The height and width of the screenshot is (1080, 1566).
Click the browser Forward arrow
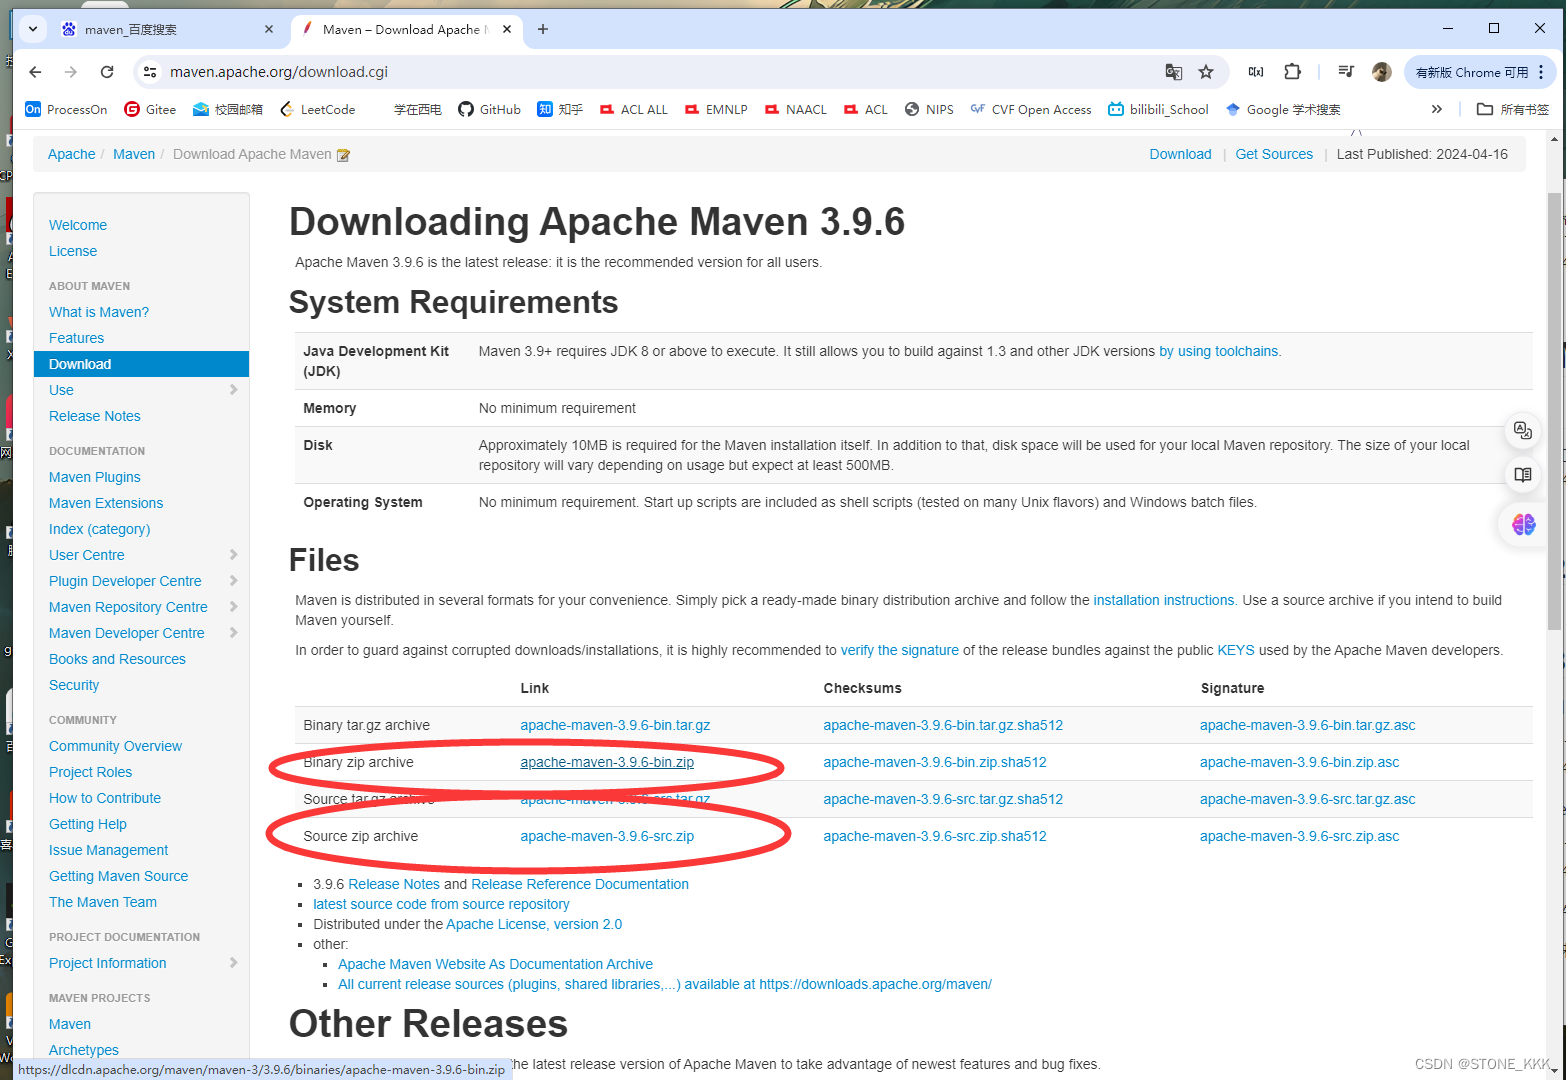[71, 72]
